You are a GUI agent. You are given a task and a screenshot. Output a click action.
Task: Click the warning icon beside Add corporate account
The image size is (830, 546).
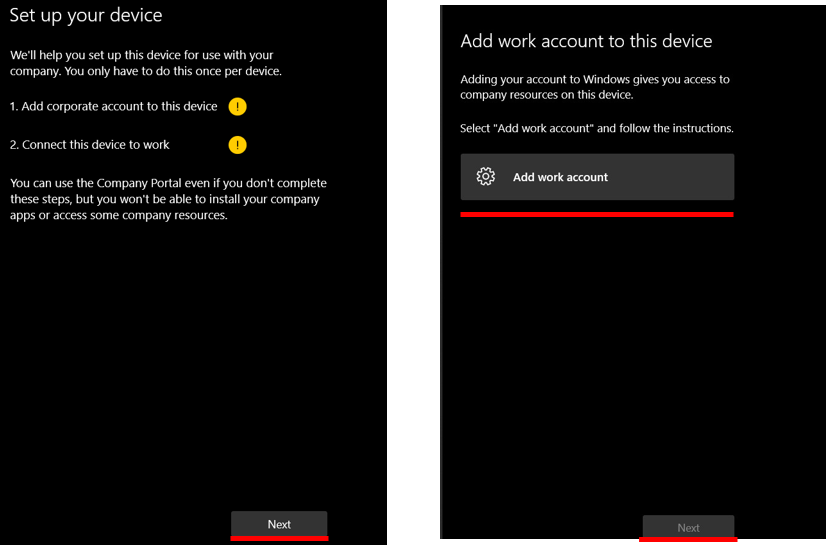[x=237, y=106]
